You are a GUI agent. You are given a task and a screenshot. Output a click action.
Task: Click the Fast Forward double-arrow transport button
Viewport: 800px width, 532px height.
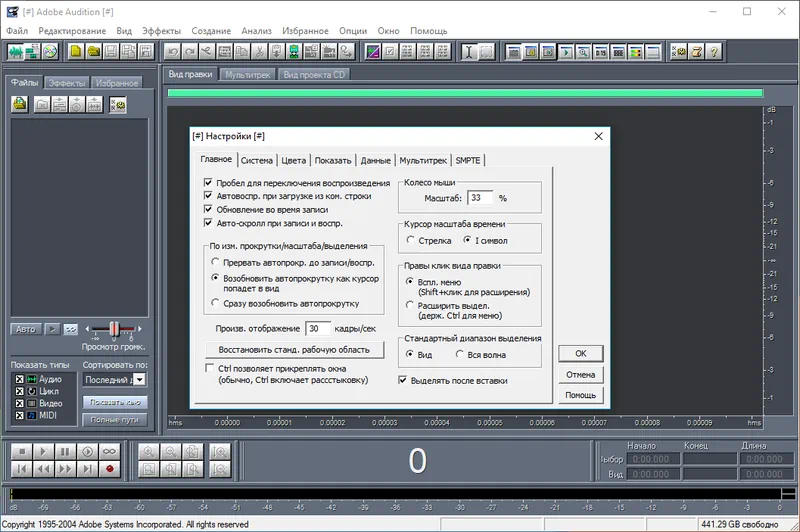click(65, 469)
